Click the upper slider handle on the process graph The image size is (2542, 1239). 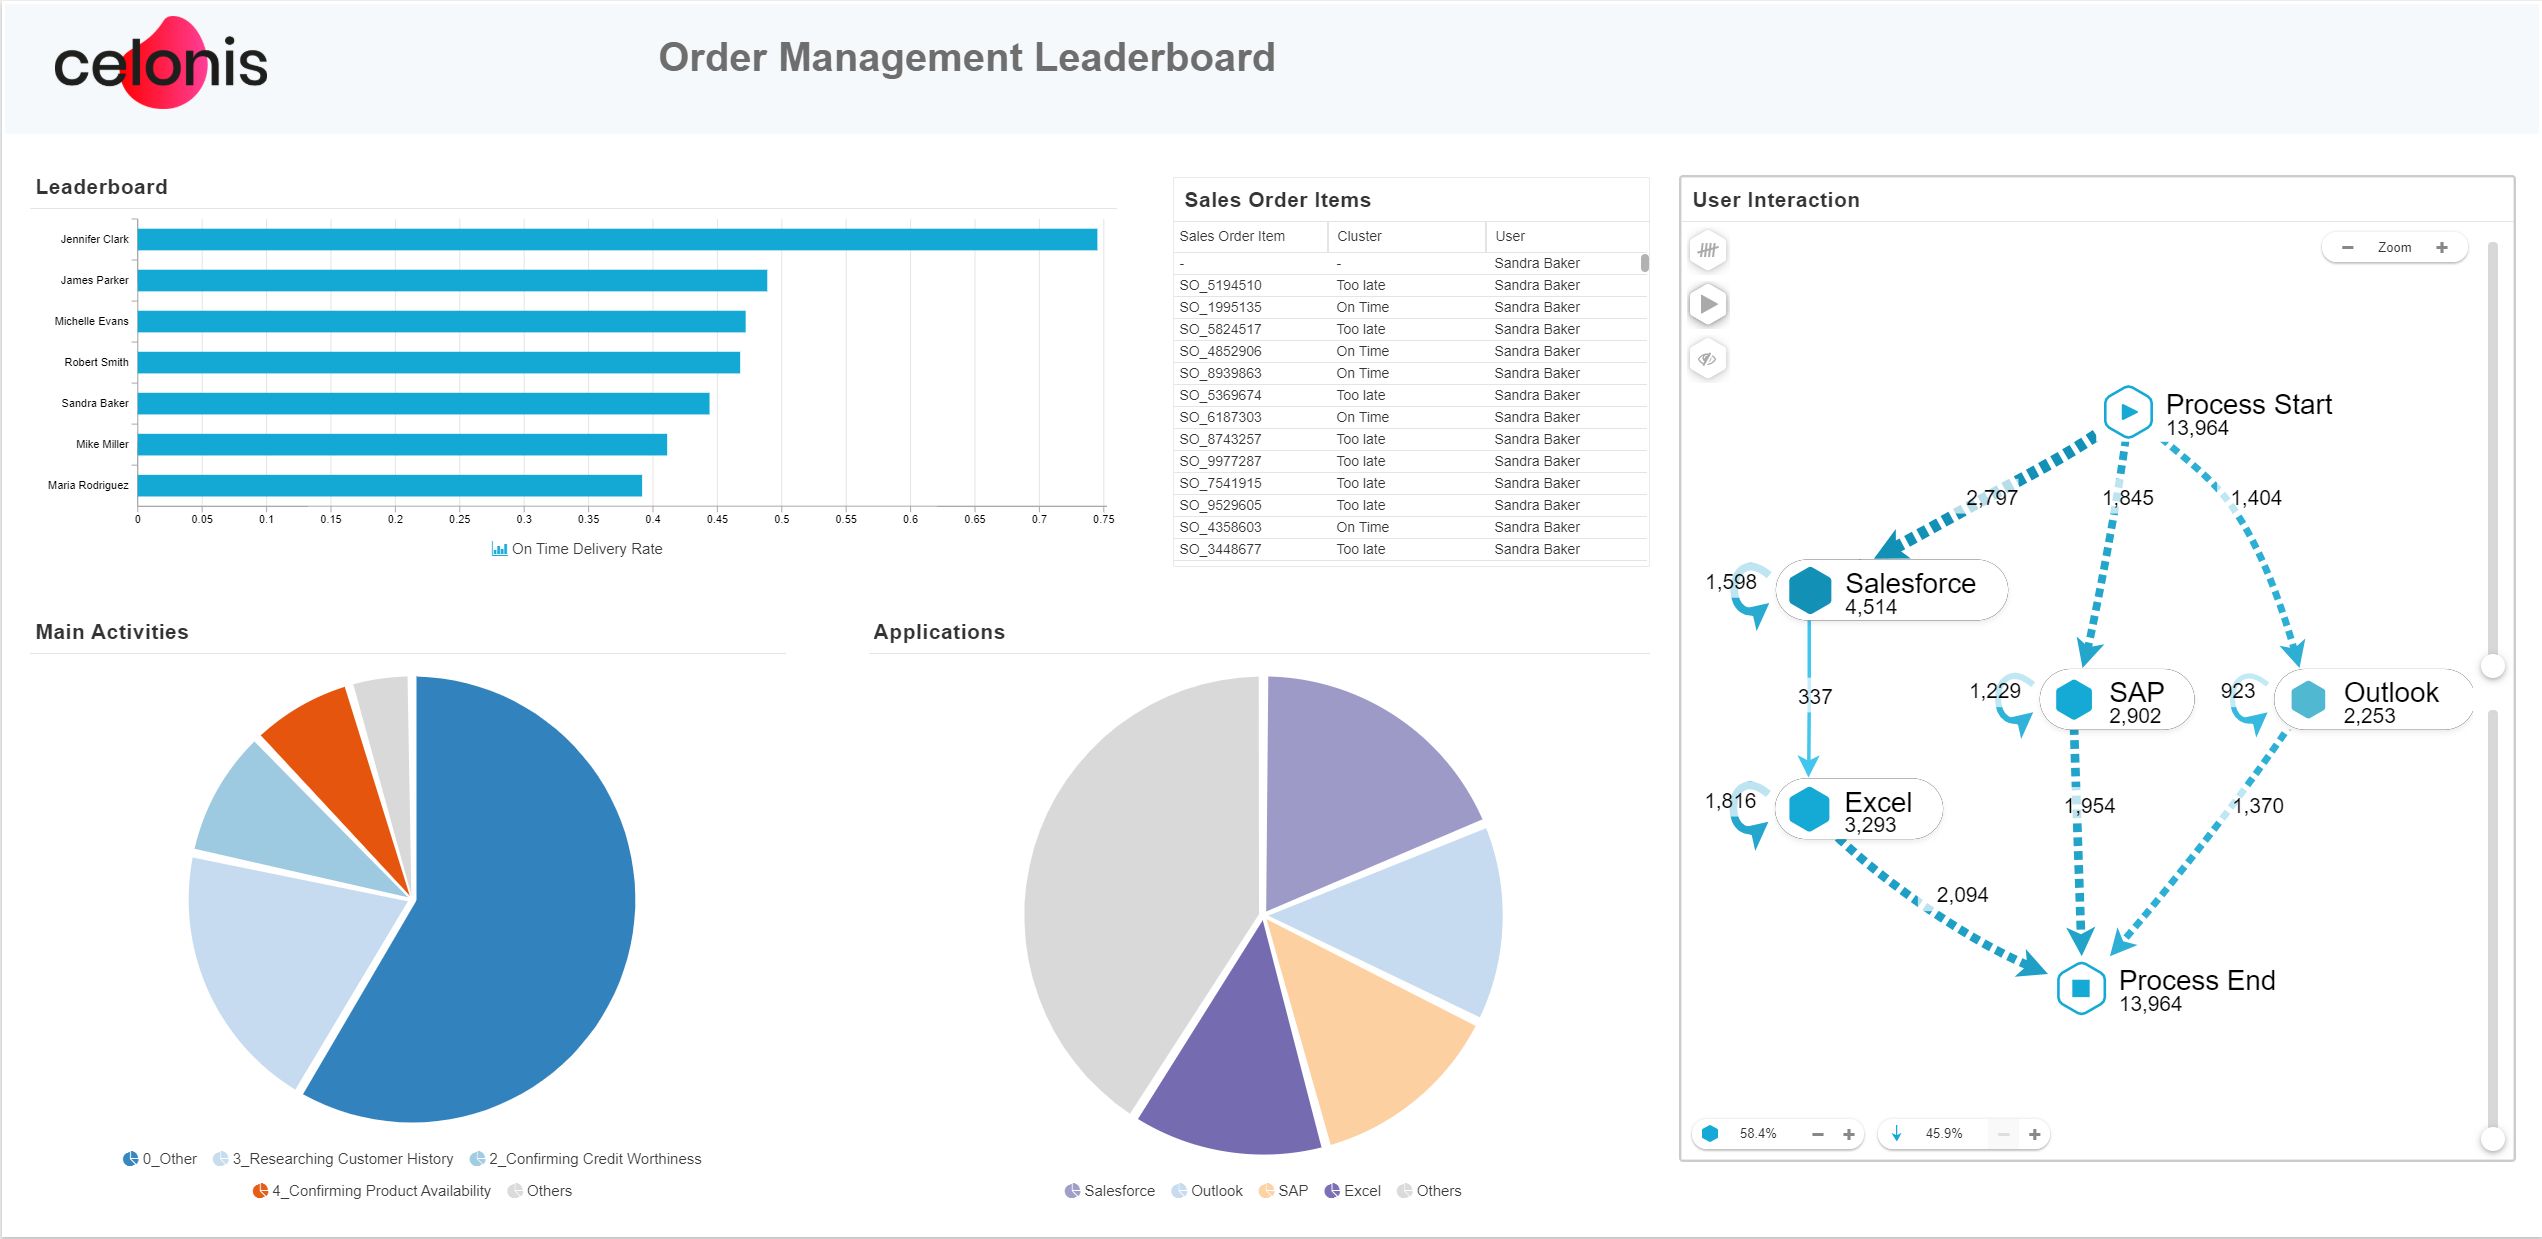(x=2493, y=666)
